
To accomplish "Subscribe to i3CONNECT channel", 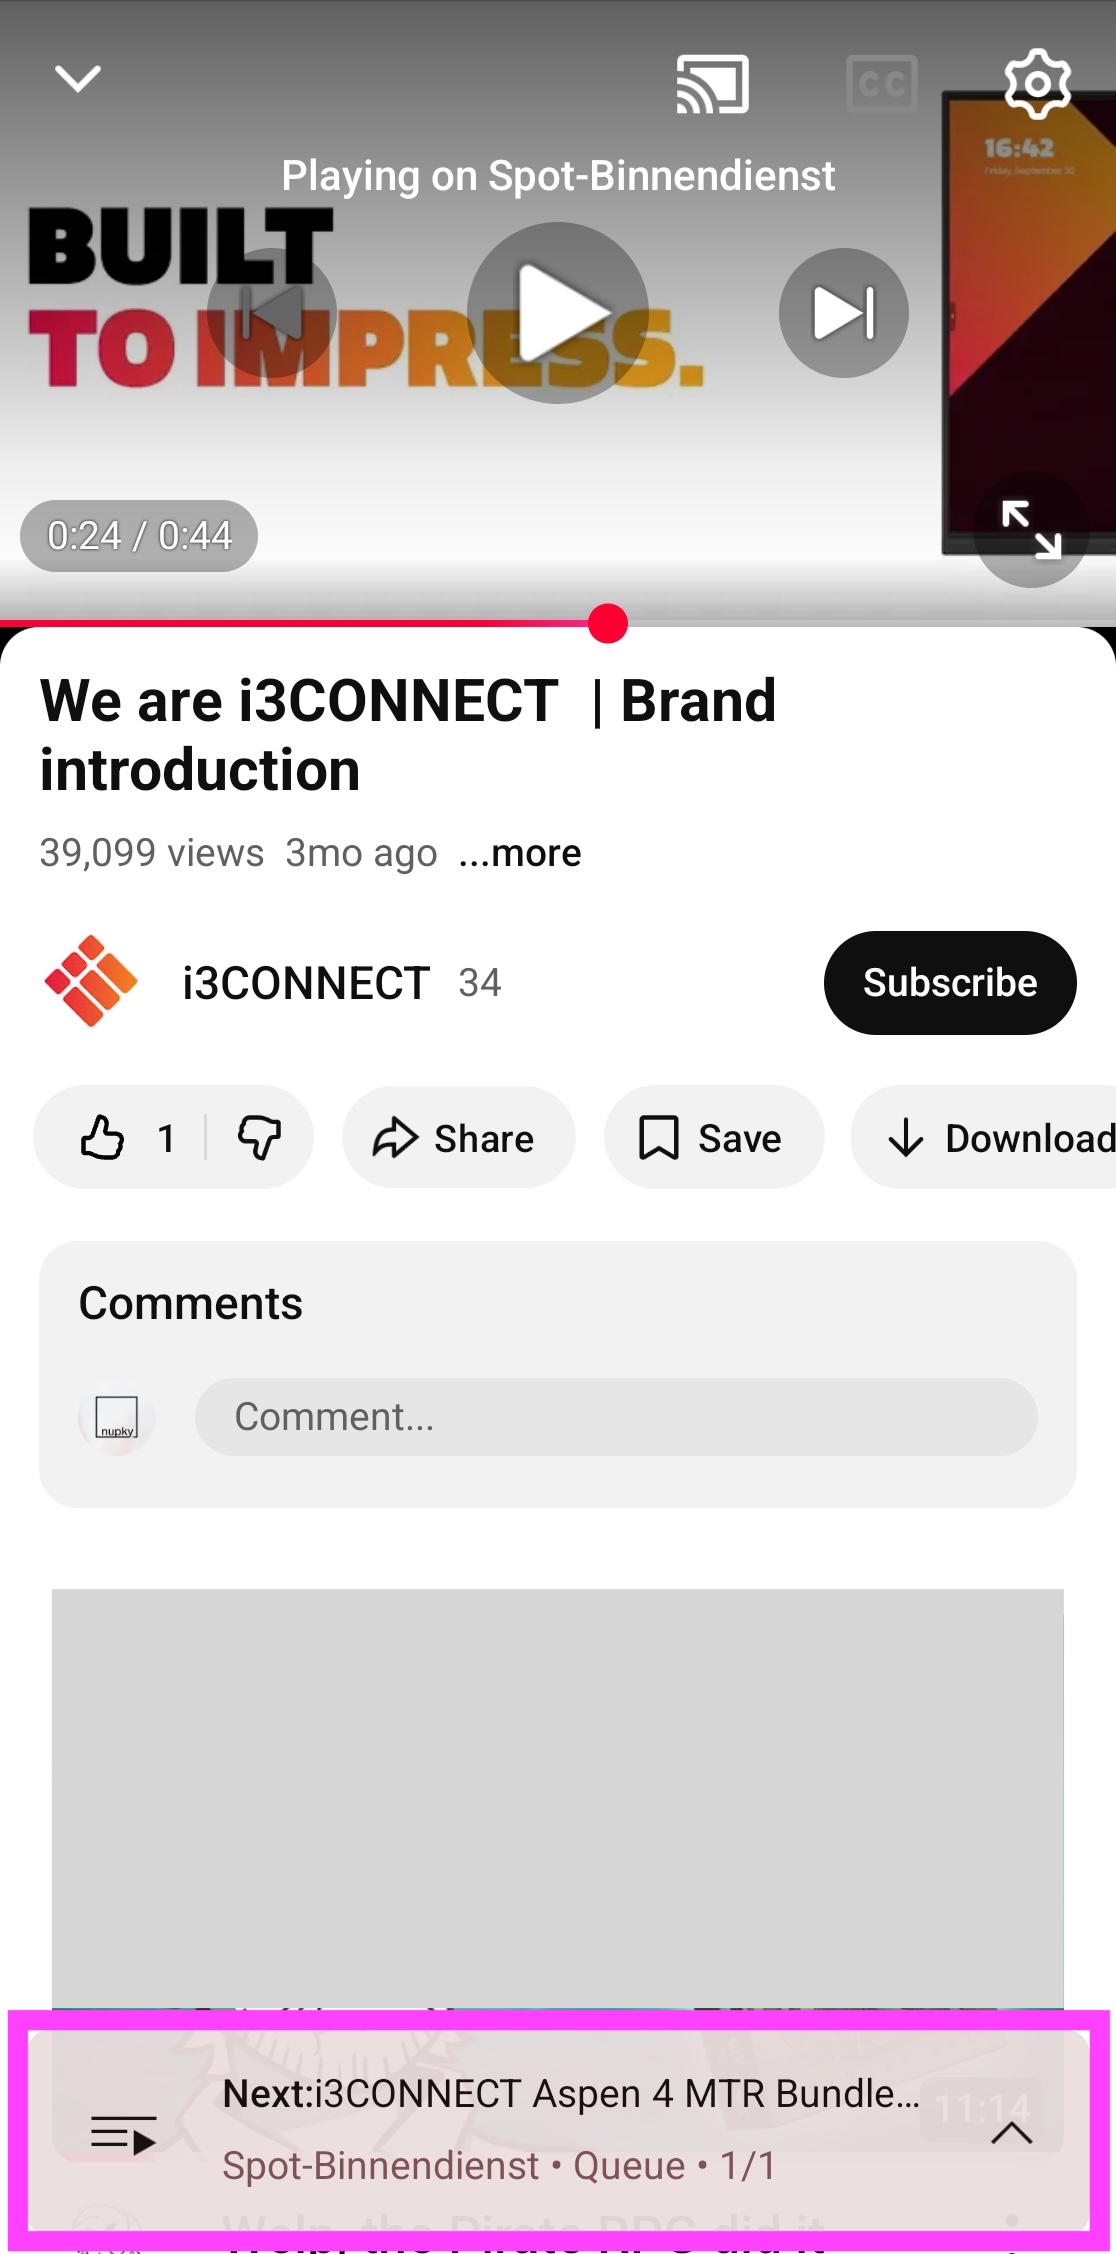I will (949, 983).
